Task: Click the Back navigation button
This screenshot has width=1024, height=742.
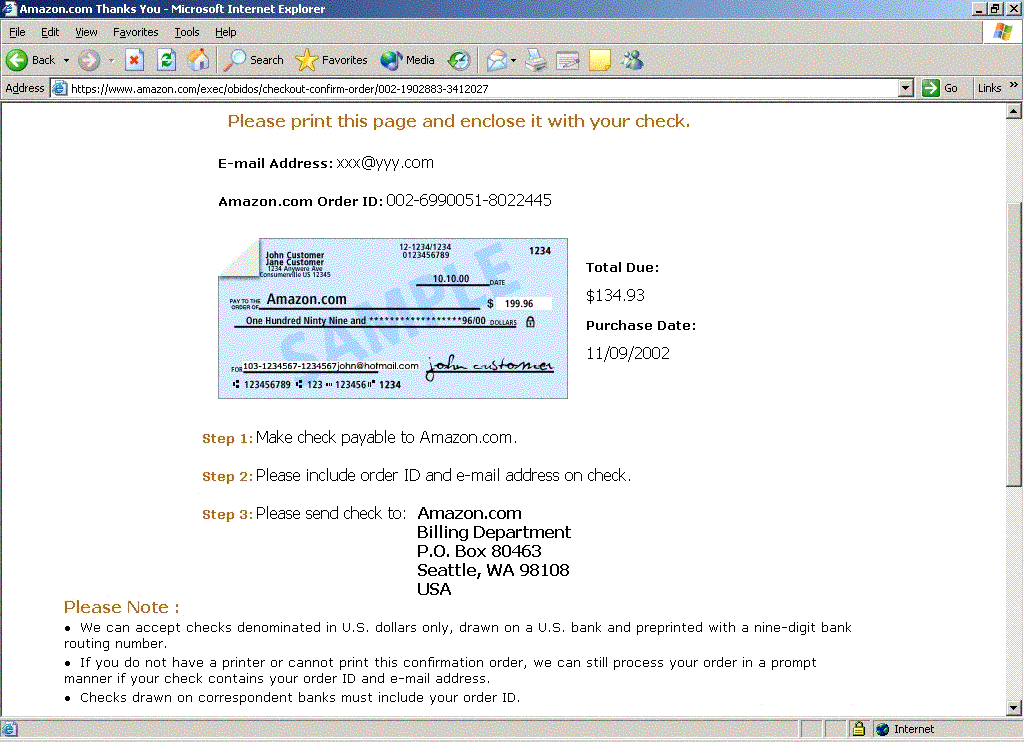Action: 30,60
